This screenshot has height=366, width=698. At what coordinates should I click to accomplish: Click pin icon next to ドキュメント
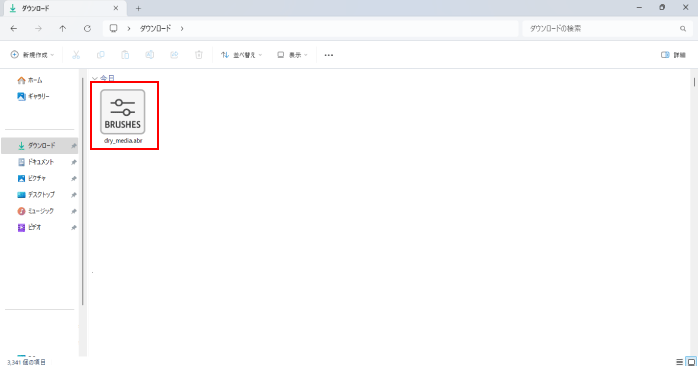(74, 162)
